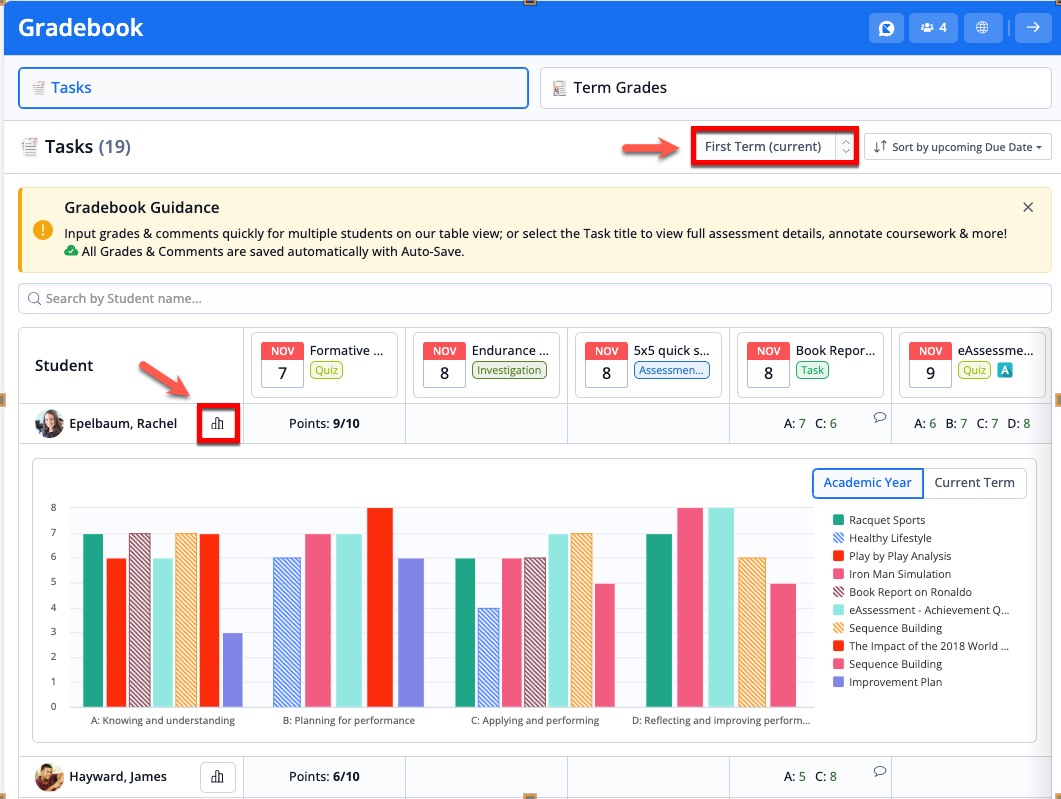Expand Sort by upcoming Due Date menu
Image resolution: width=1061 pixels, height=799 pixels.
tap(957, 147)
